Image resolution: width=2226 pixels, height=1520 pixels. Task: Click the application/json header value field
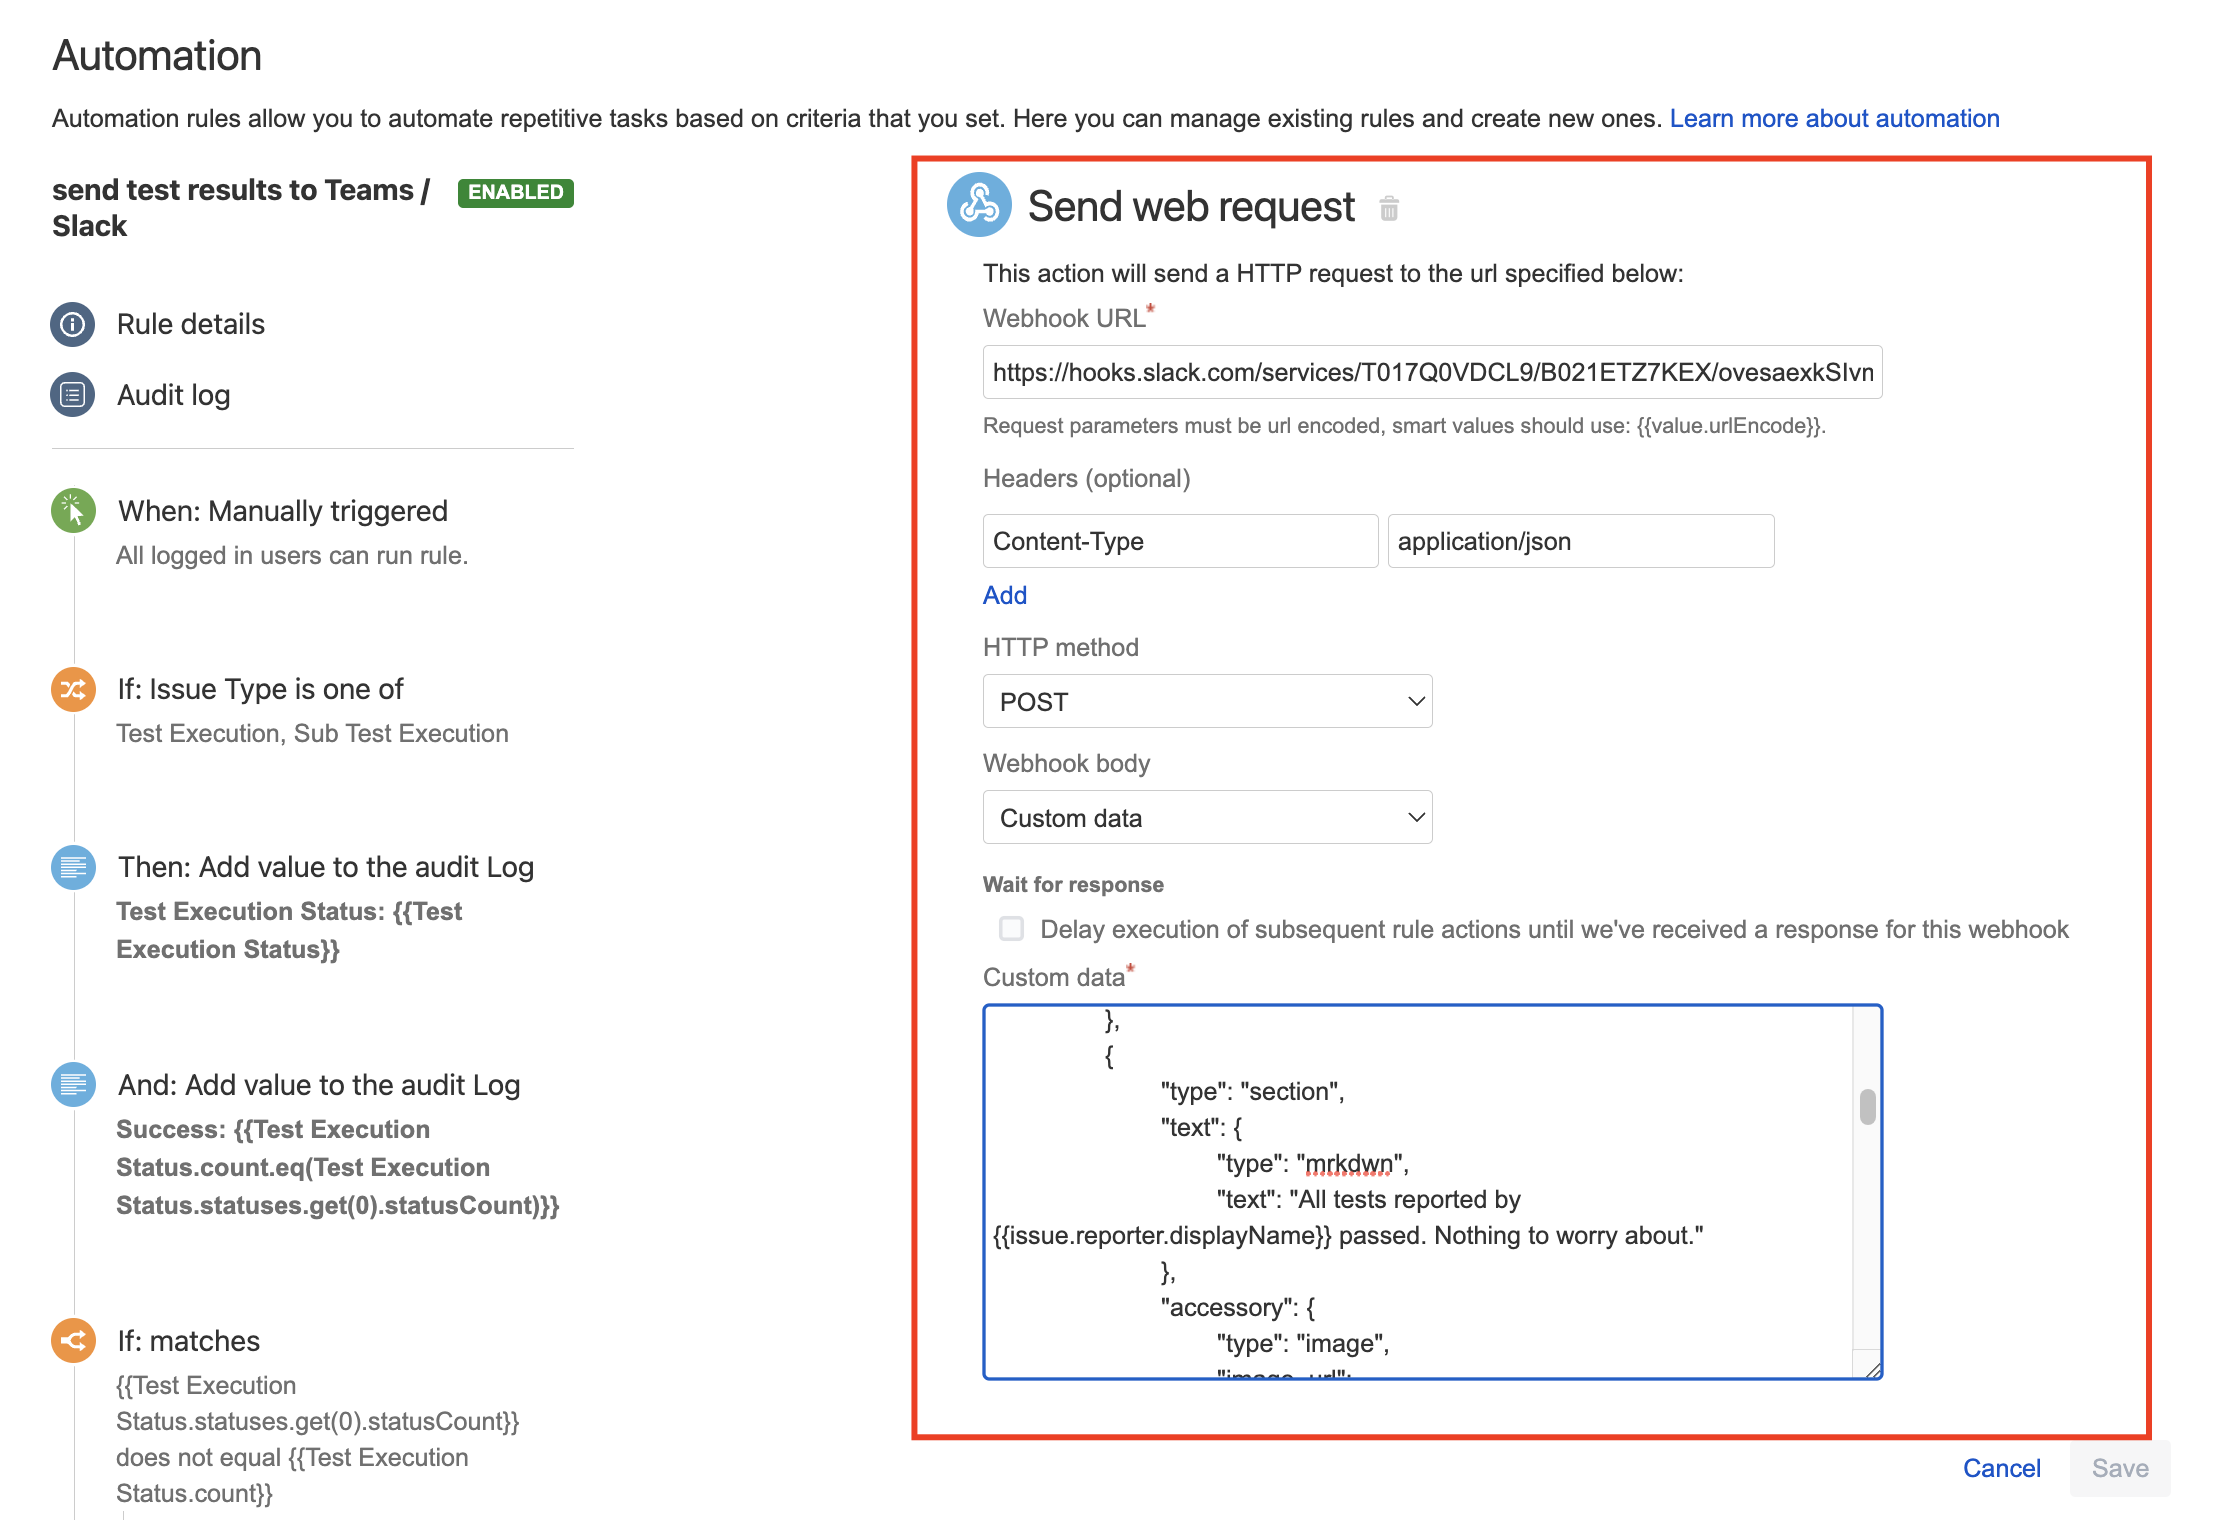click(1581, 541)
